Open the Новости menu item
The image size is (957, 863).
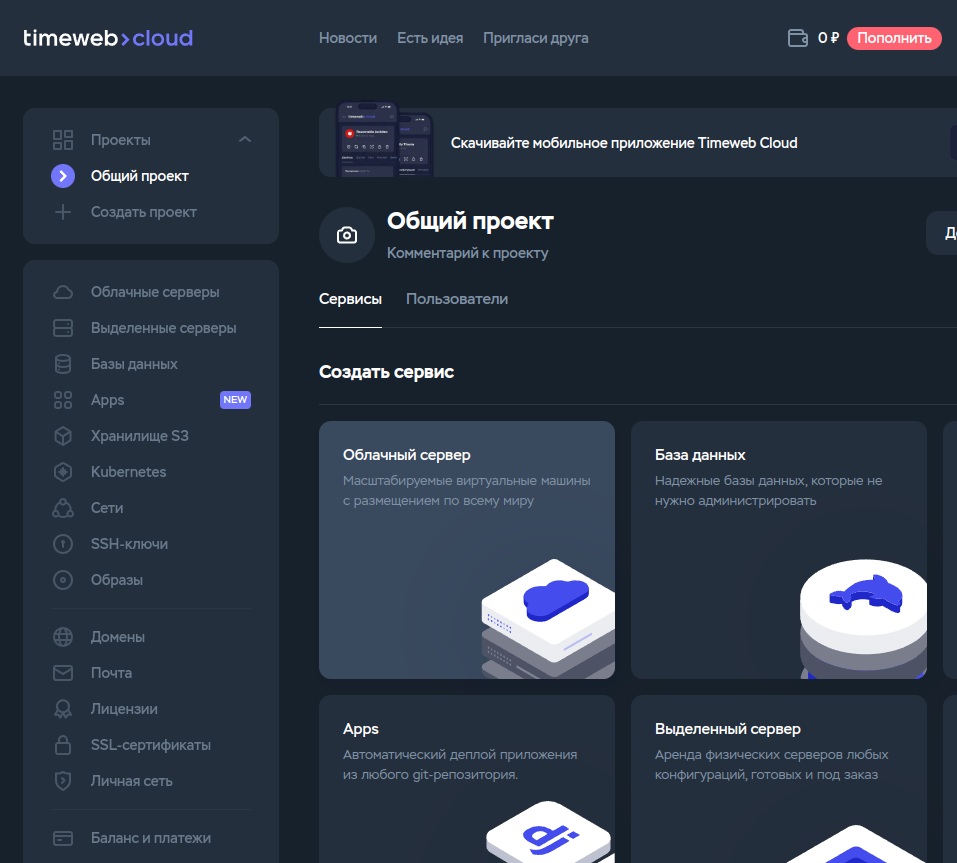(x=348, y=38)
